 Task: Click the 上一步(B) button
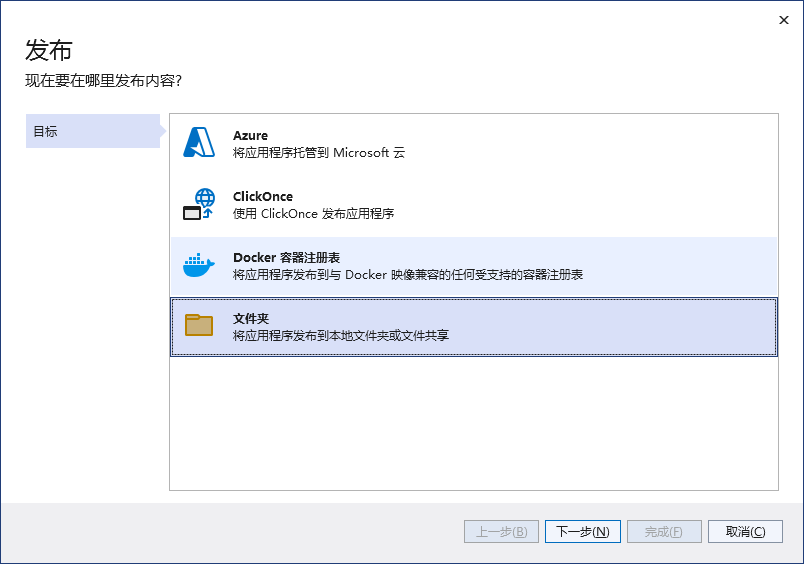pyautogui.click(x=501, y=532)
